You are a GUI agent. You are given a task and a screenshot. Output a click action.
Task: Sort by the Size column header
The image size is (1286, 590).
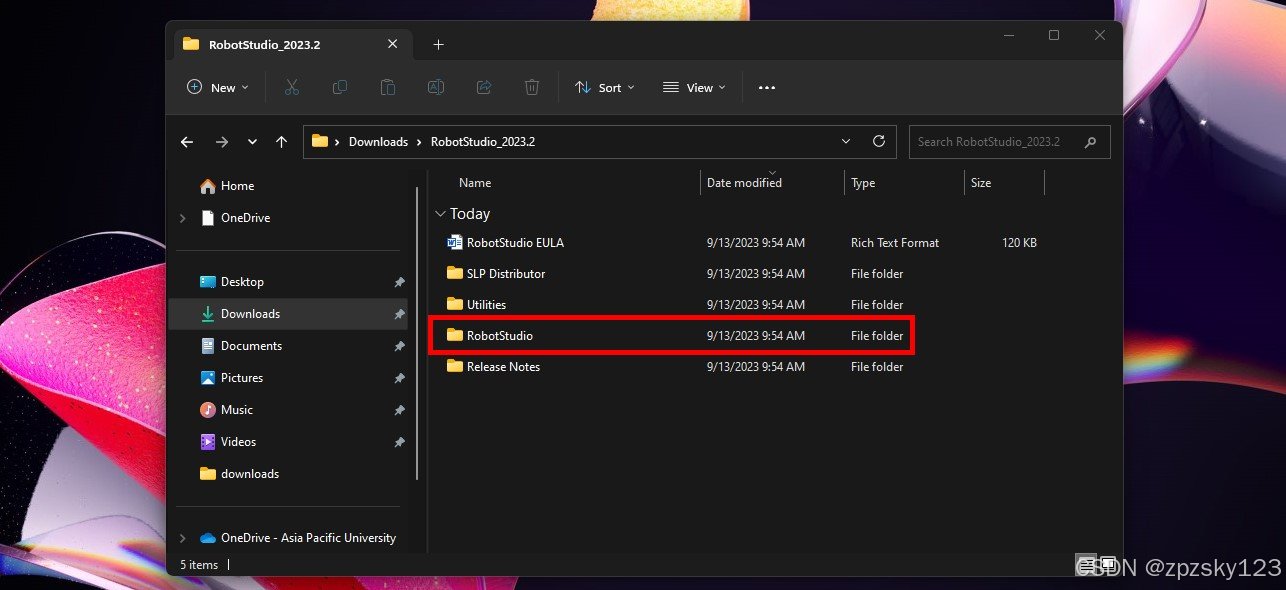tap(981, 183)
